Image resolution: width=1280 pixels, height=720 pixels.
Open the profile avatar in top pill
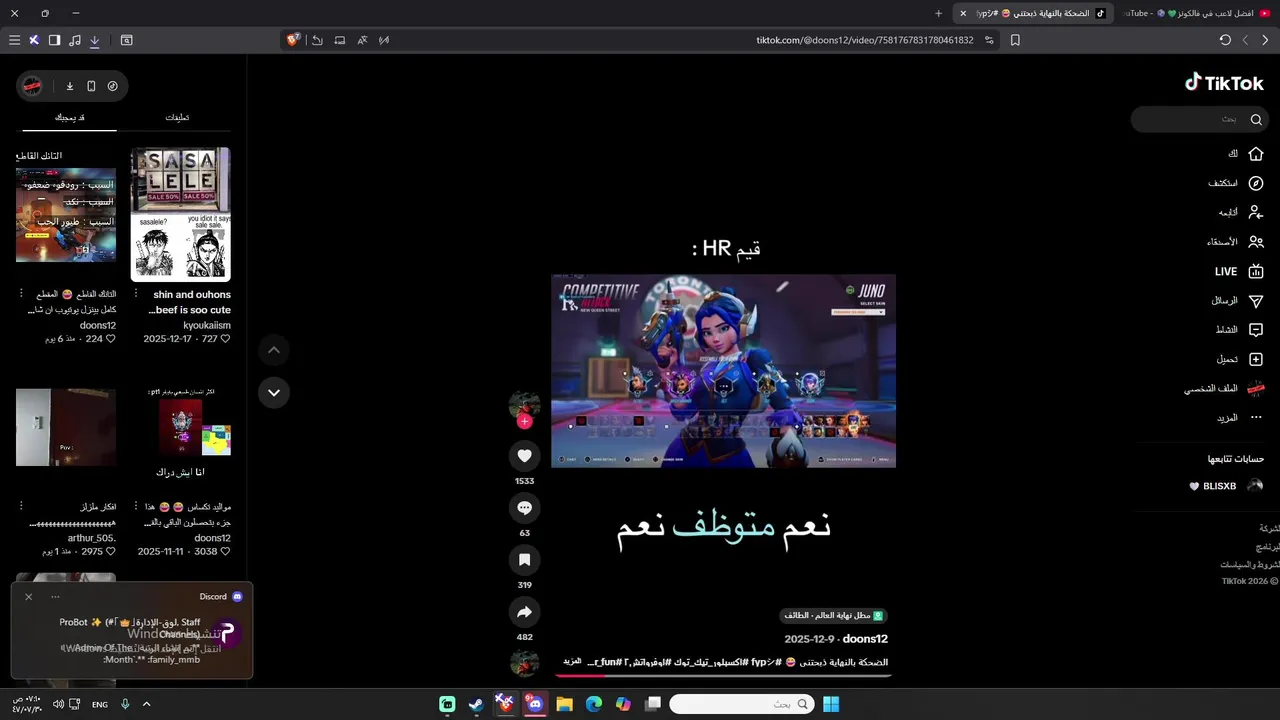coord(33,86)
